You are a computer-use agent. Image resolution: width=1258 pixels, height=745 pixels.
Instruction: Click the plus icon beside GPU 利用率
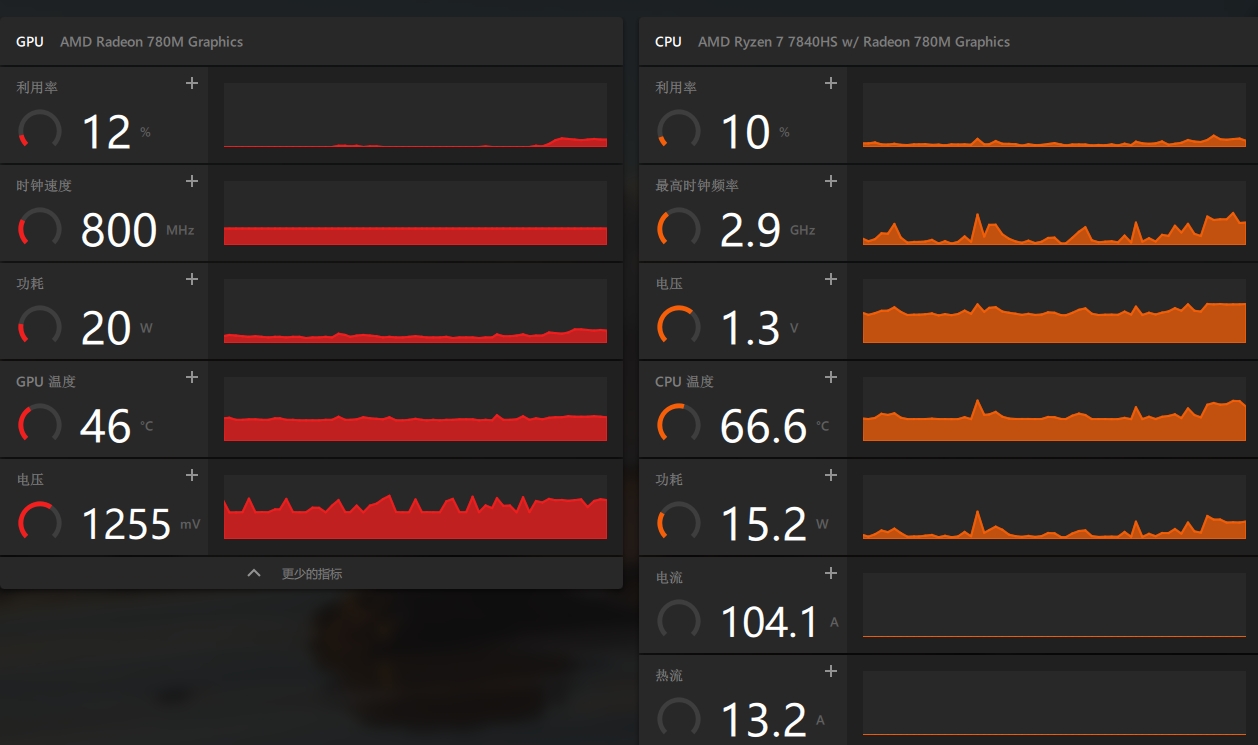192,84
